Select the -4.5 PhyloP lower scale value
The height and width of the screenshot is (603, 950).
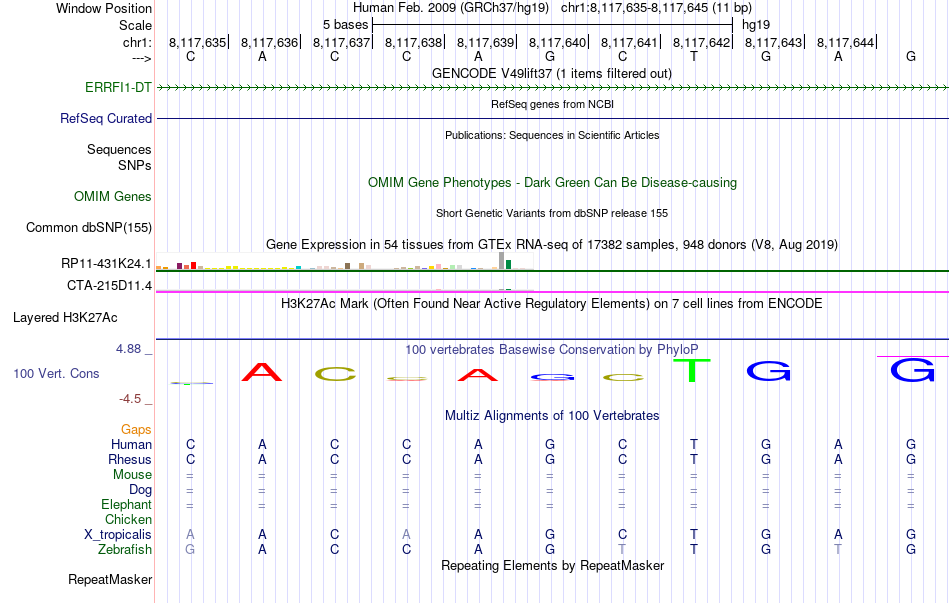click(130, 399)
